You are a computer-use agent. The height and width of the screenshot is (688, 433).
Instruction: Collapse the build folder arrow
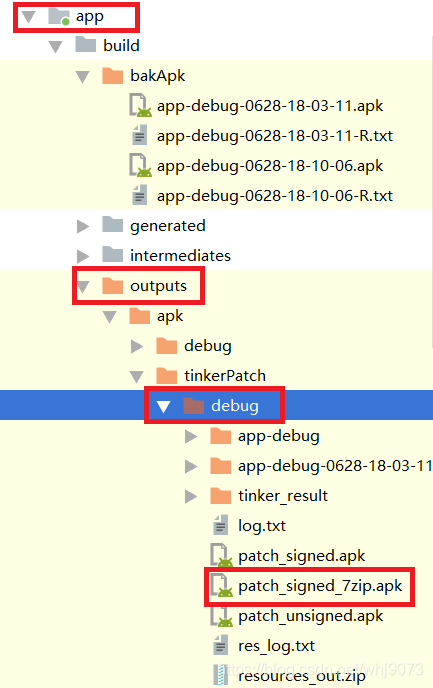coord(55,47)
